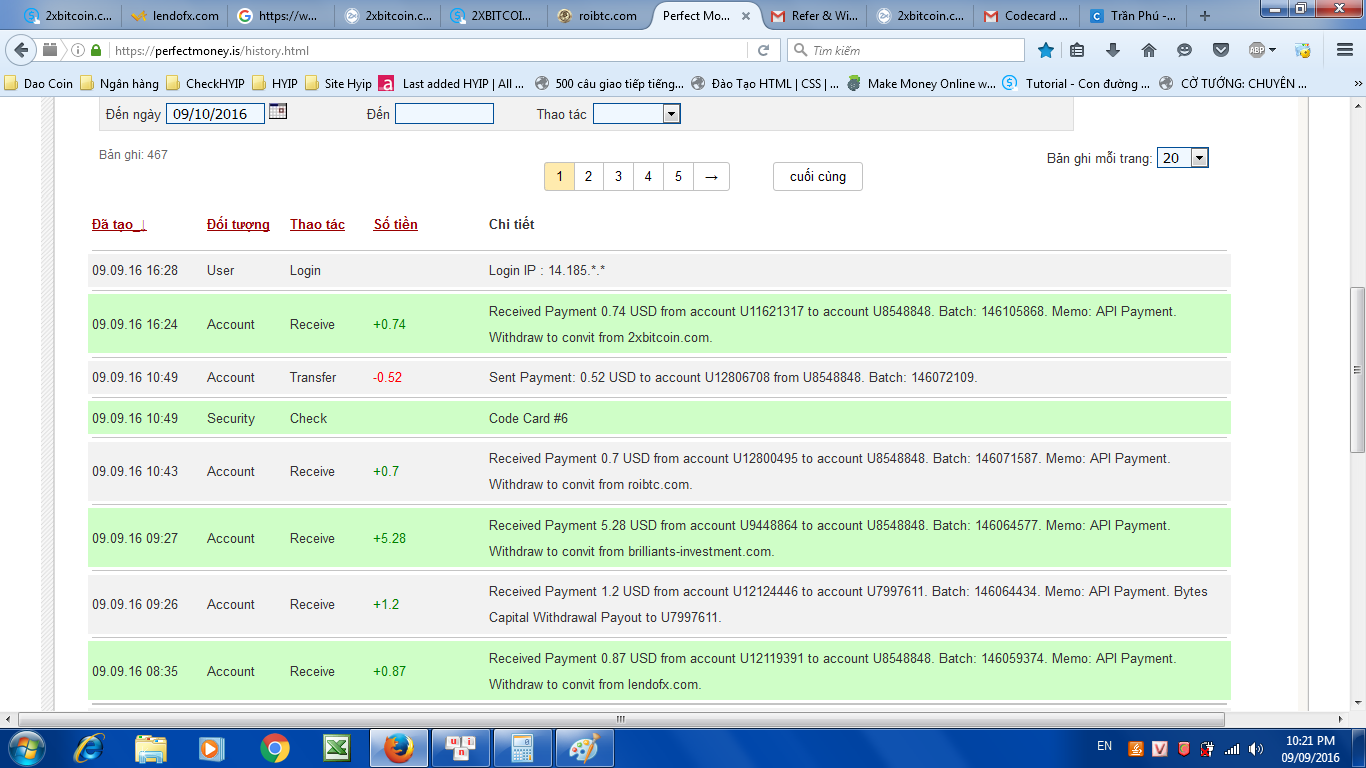The width and height of the screenshot is (1366, 768).
Task: Sort by the Số tiền column header
Action: pos(396,224)
